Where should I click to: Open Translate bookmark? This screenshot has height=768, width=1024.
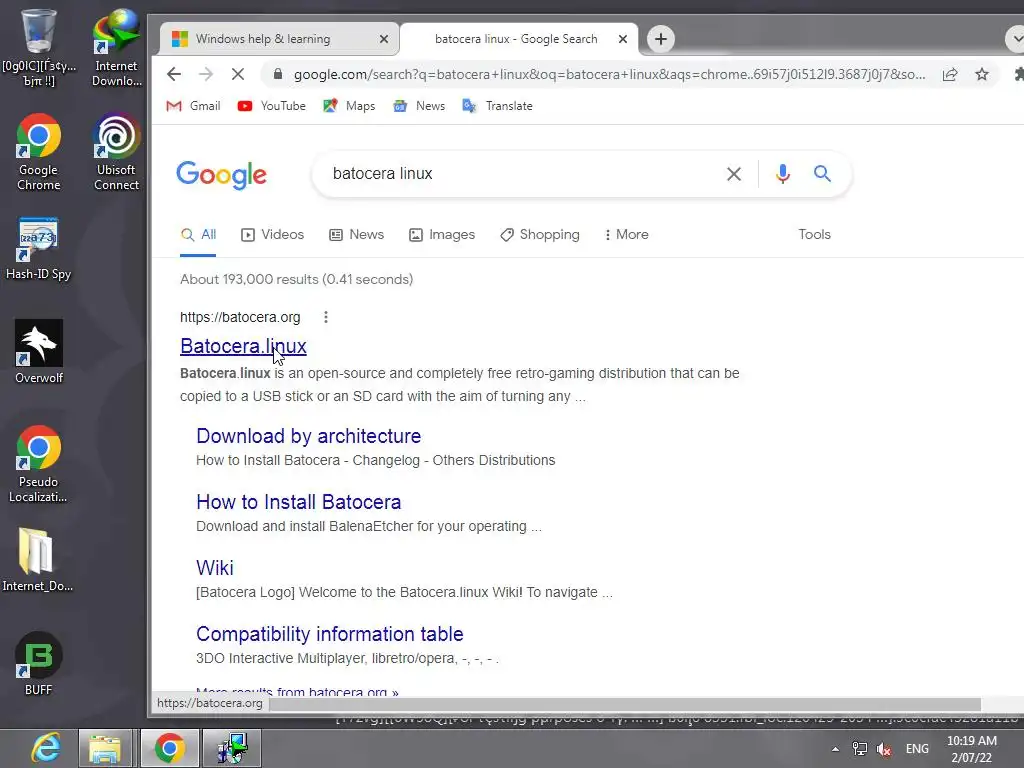tap(497, 106)
